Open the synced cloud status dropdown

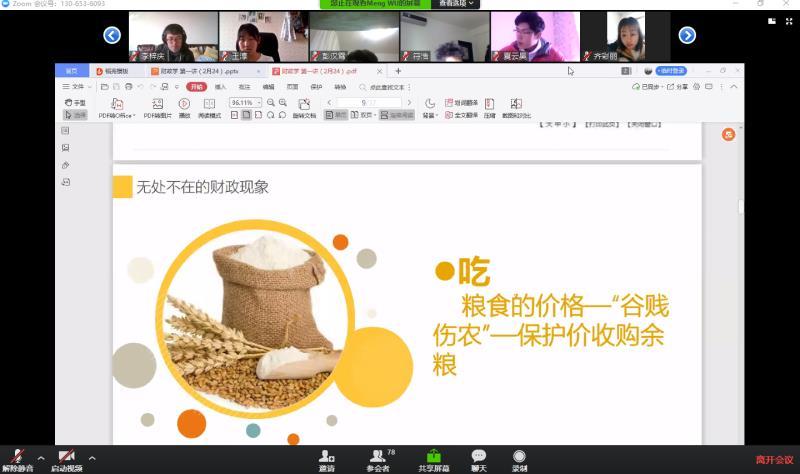(x=648, y=87)
